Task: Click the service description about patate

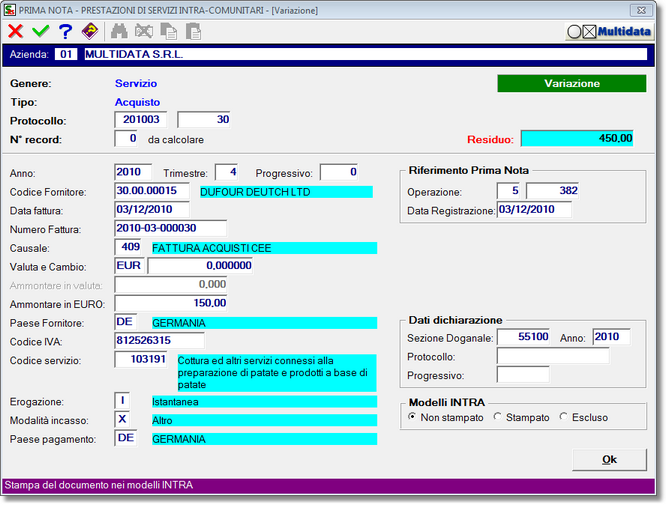Action: tap(277, 373)
